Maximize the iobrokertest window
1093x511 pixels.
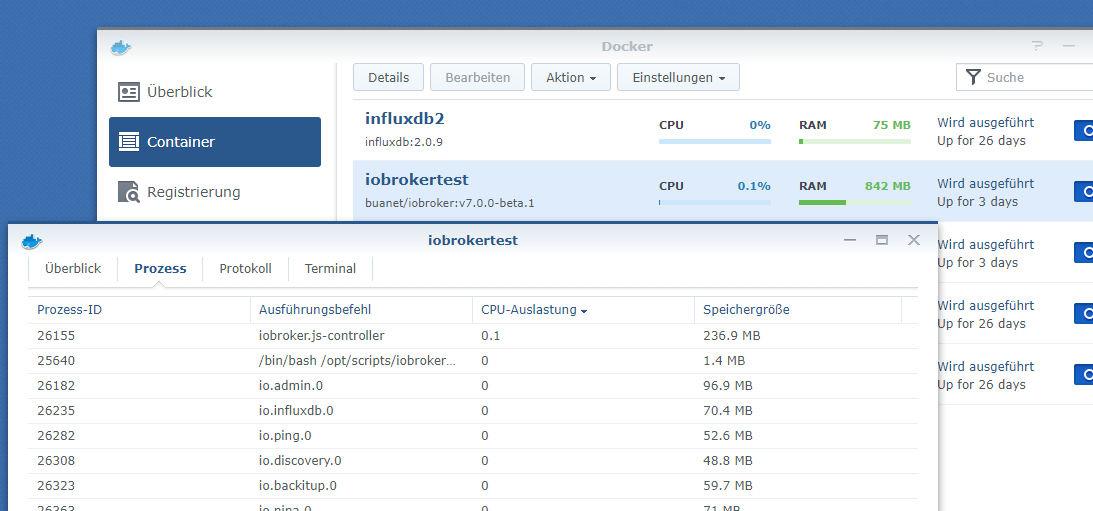pyautogui.click(x=882, y=241)
